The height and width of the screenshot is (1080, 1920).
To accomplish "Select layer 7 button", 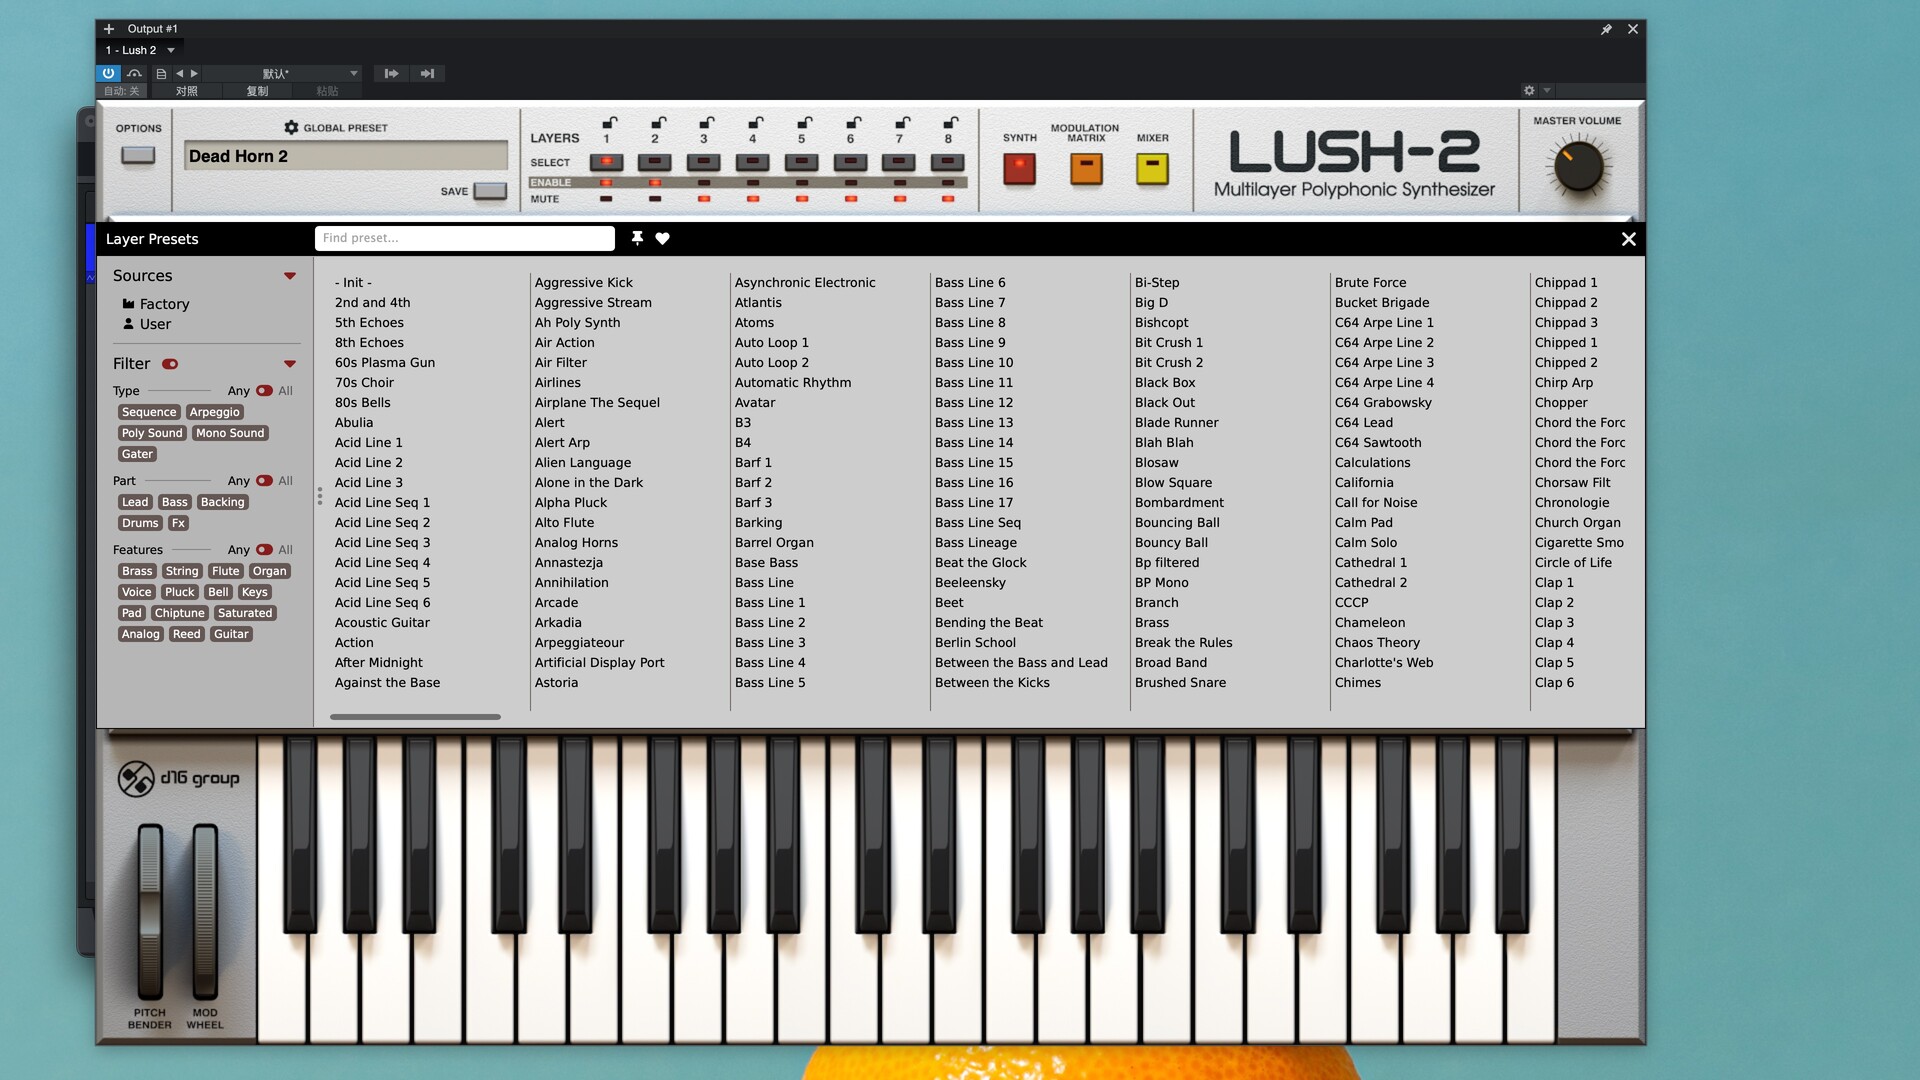I will coord(899,161).
